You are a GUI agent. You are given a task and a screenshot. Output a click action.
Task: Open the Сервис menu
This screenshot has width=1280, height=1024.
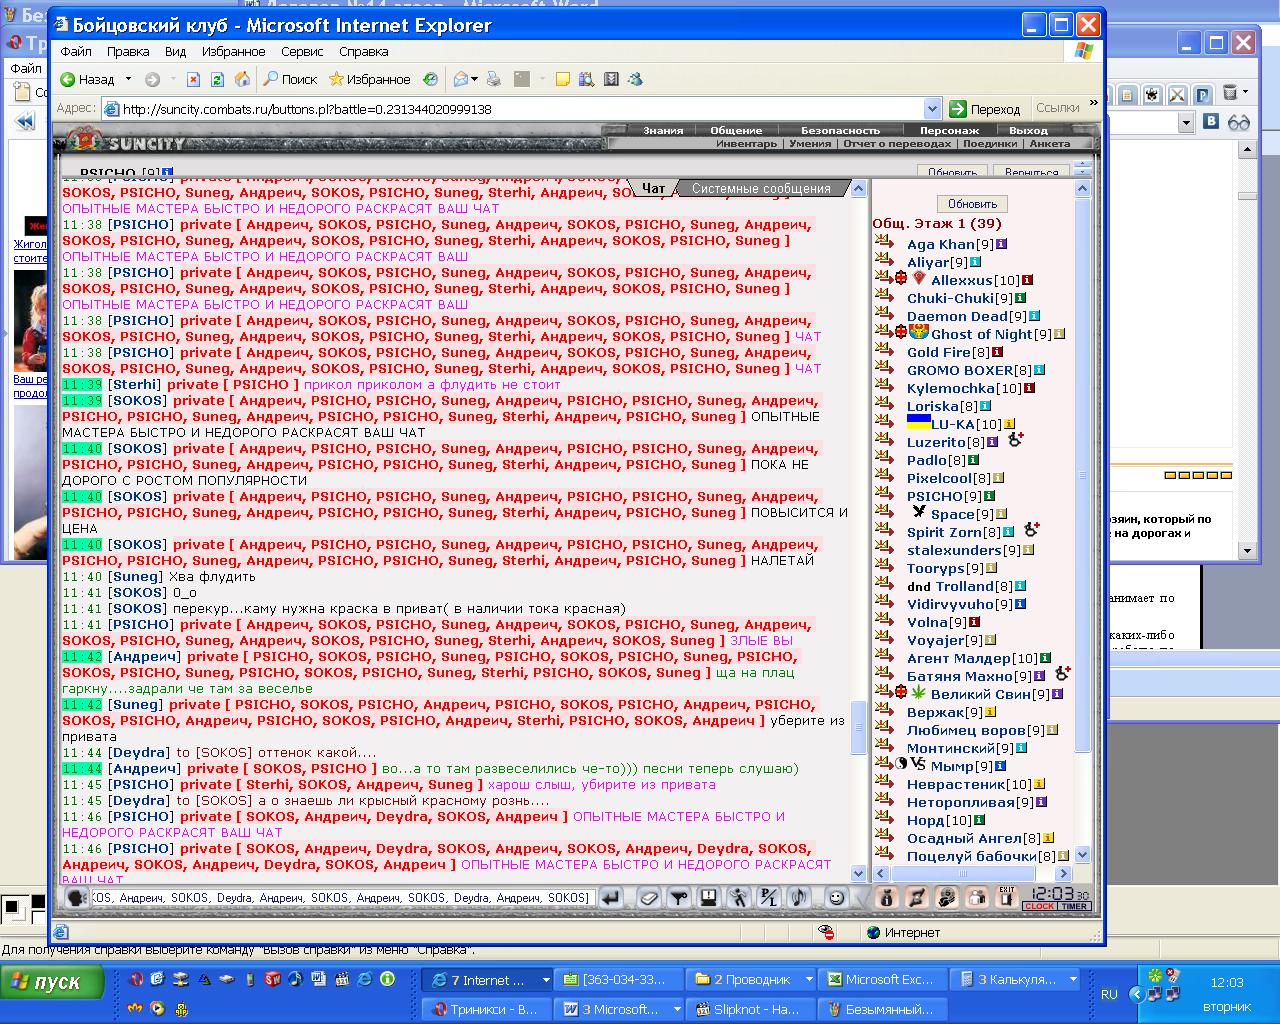point(301,51)
